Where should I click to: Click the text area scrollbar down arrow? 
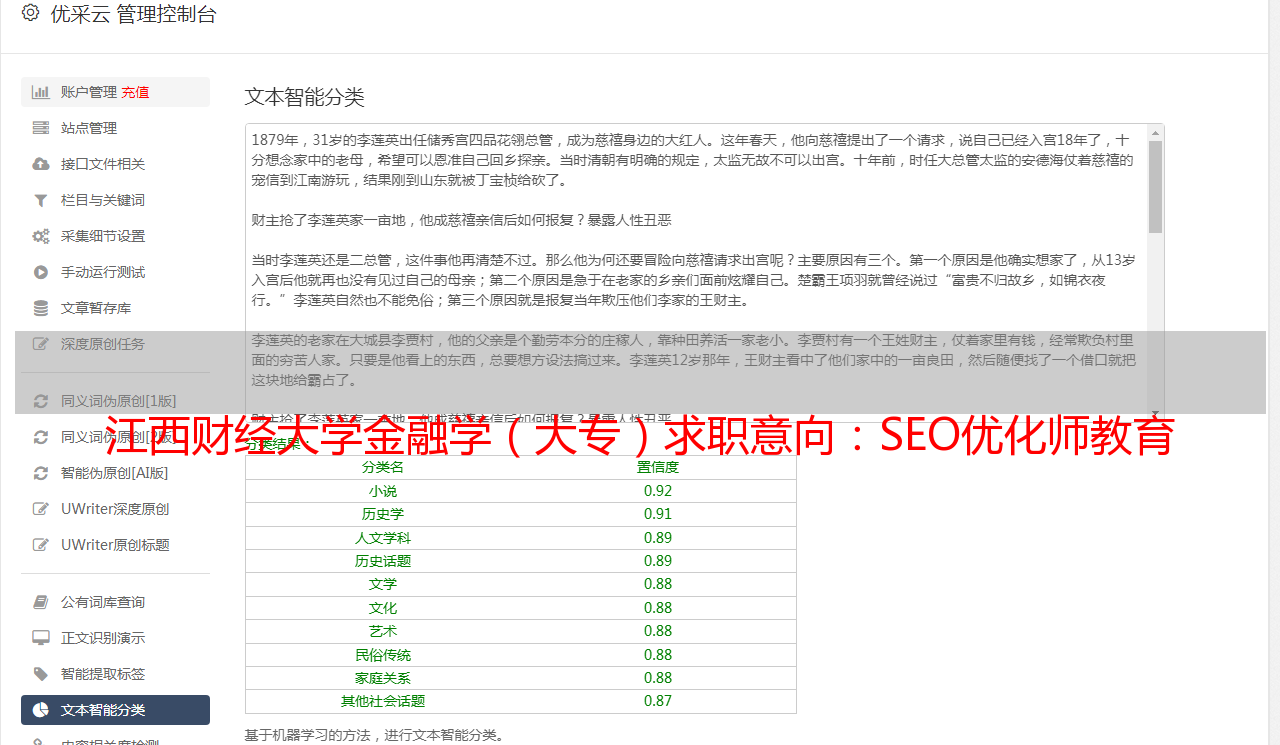click(1156, 413)
